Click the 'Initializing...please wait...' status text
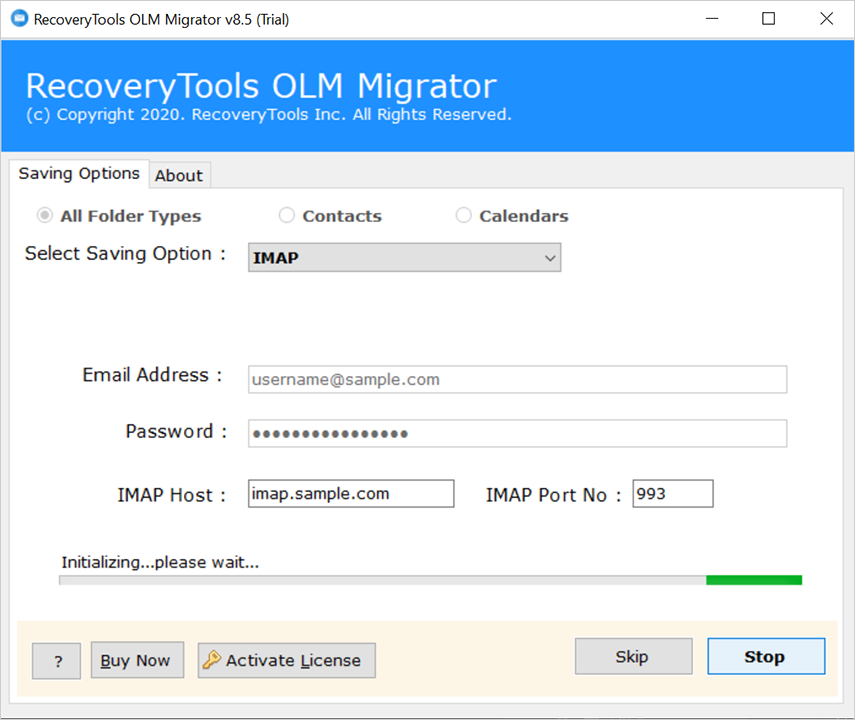Screen dimensions: 855x720 160,562
